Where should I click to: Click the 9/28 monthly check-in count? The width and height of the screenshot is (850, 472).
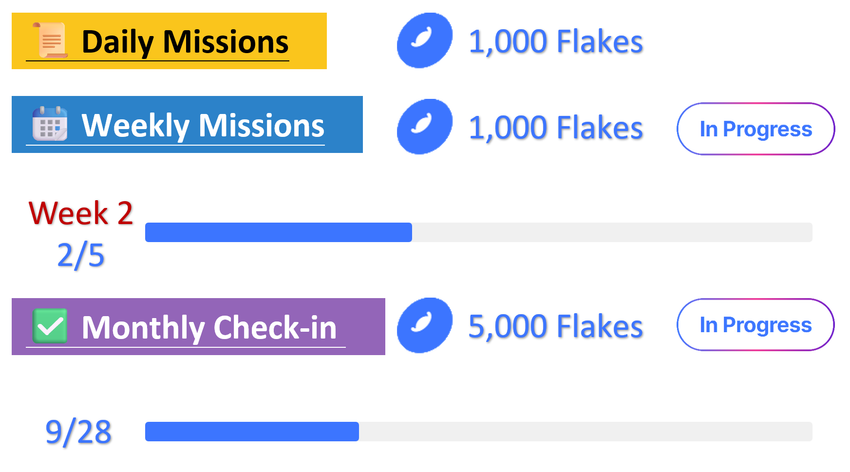(79, 432)
